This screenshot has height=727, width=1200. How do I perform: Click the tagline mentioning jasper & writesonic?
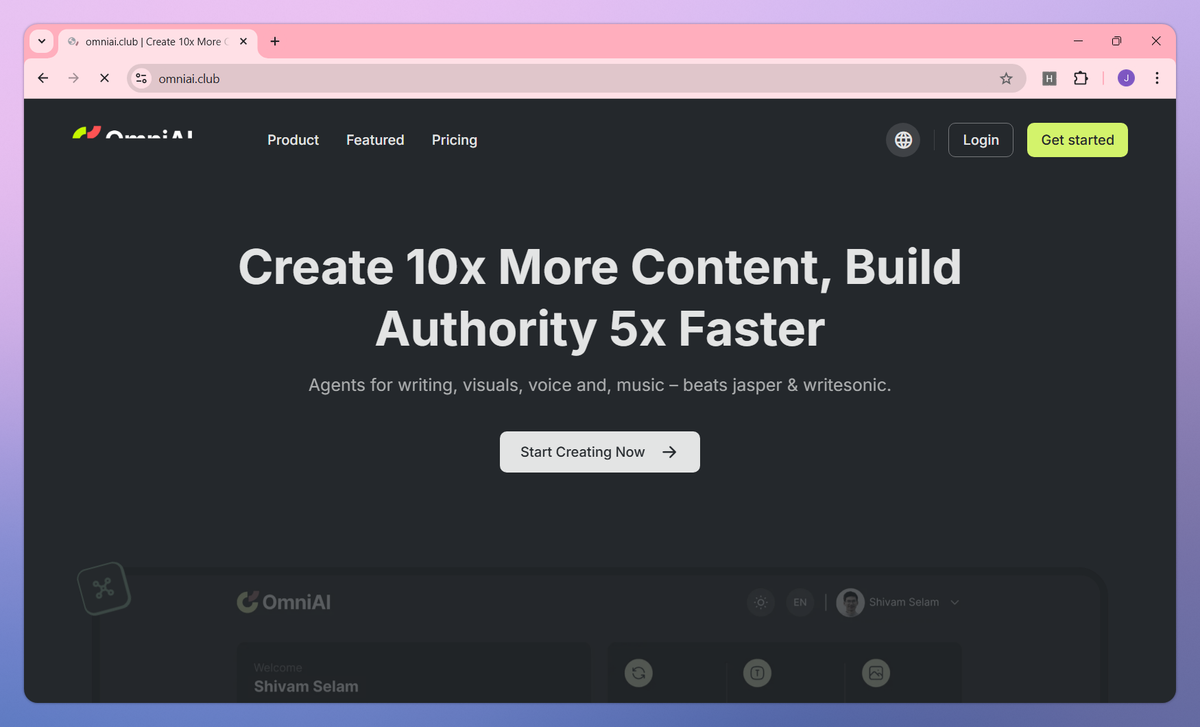click(600, 384)
